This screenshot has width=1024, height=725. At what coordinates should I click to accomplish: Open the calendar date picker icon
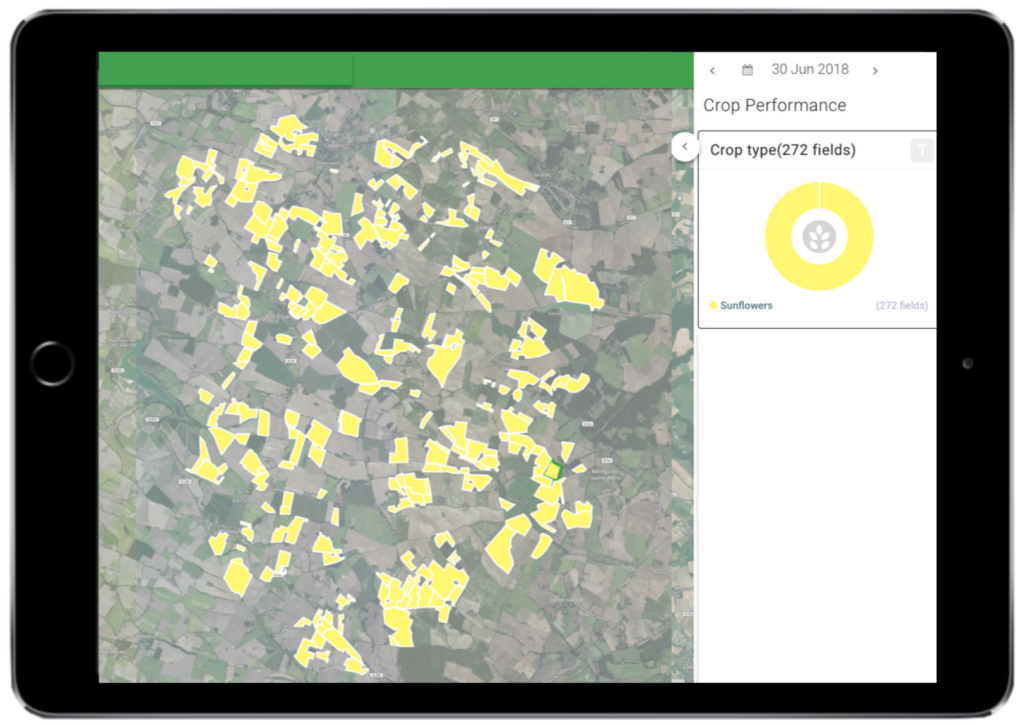[747, 70]
